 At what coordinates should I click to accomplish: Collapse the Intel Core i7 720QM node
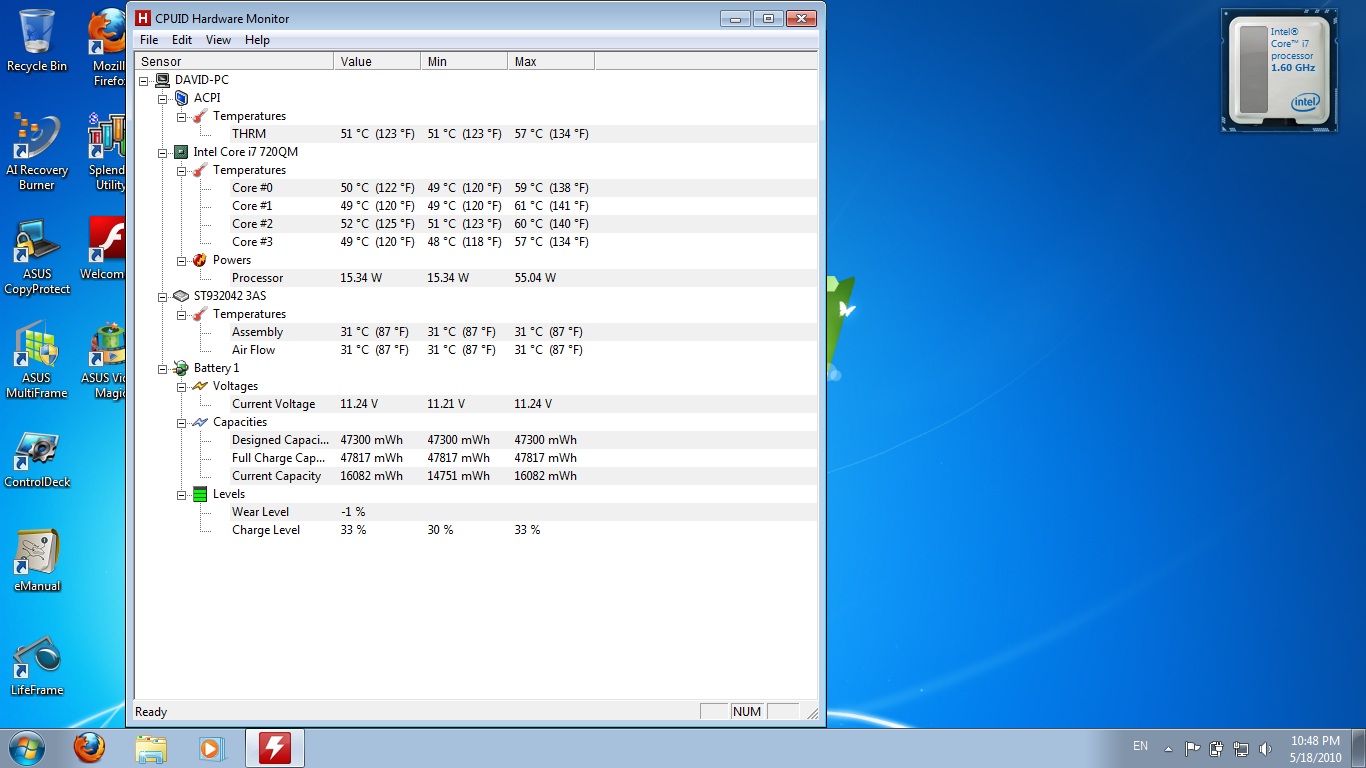(163, 152)
